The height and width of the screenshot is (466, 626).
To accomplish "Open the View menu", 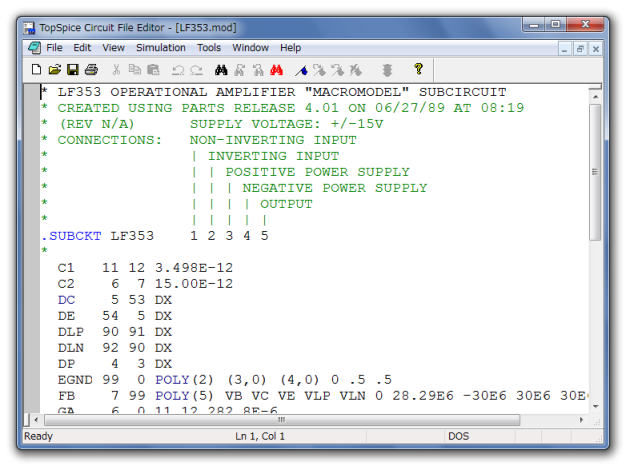I will [113, 48].
